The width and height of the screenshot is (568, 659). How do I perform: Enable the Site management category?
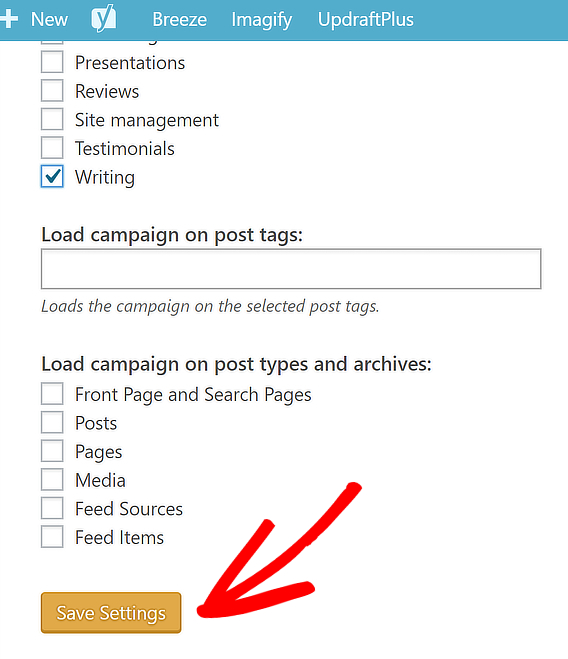click(52, 119)
